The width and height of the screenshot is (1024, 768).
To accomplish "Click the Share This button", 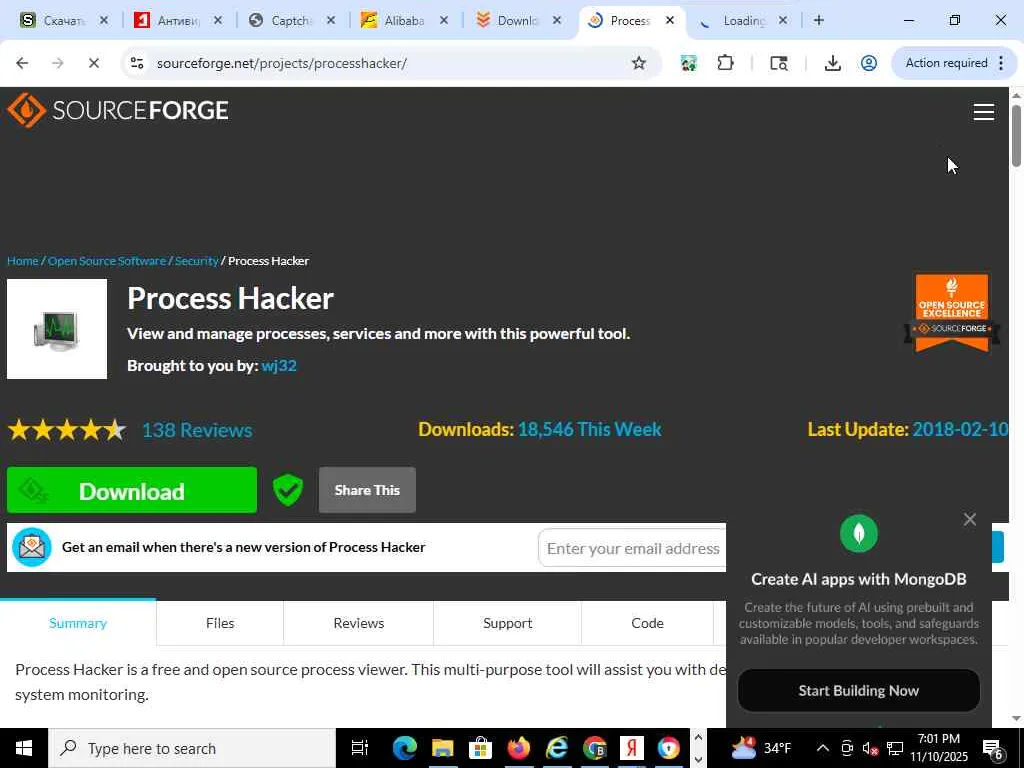I will point(367,490).
